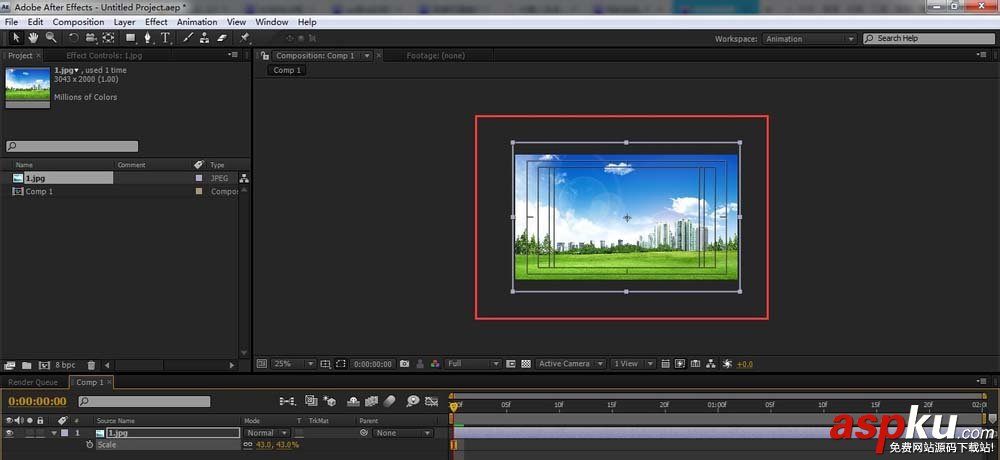1000x460 pixels.
Task: Select the Zoom magnifier tool
Action: click(x=50, y=38)
